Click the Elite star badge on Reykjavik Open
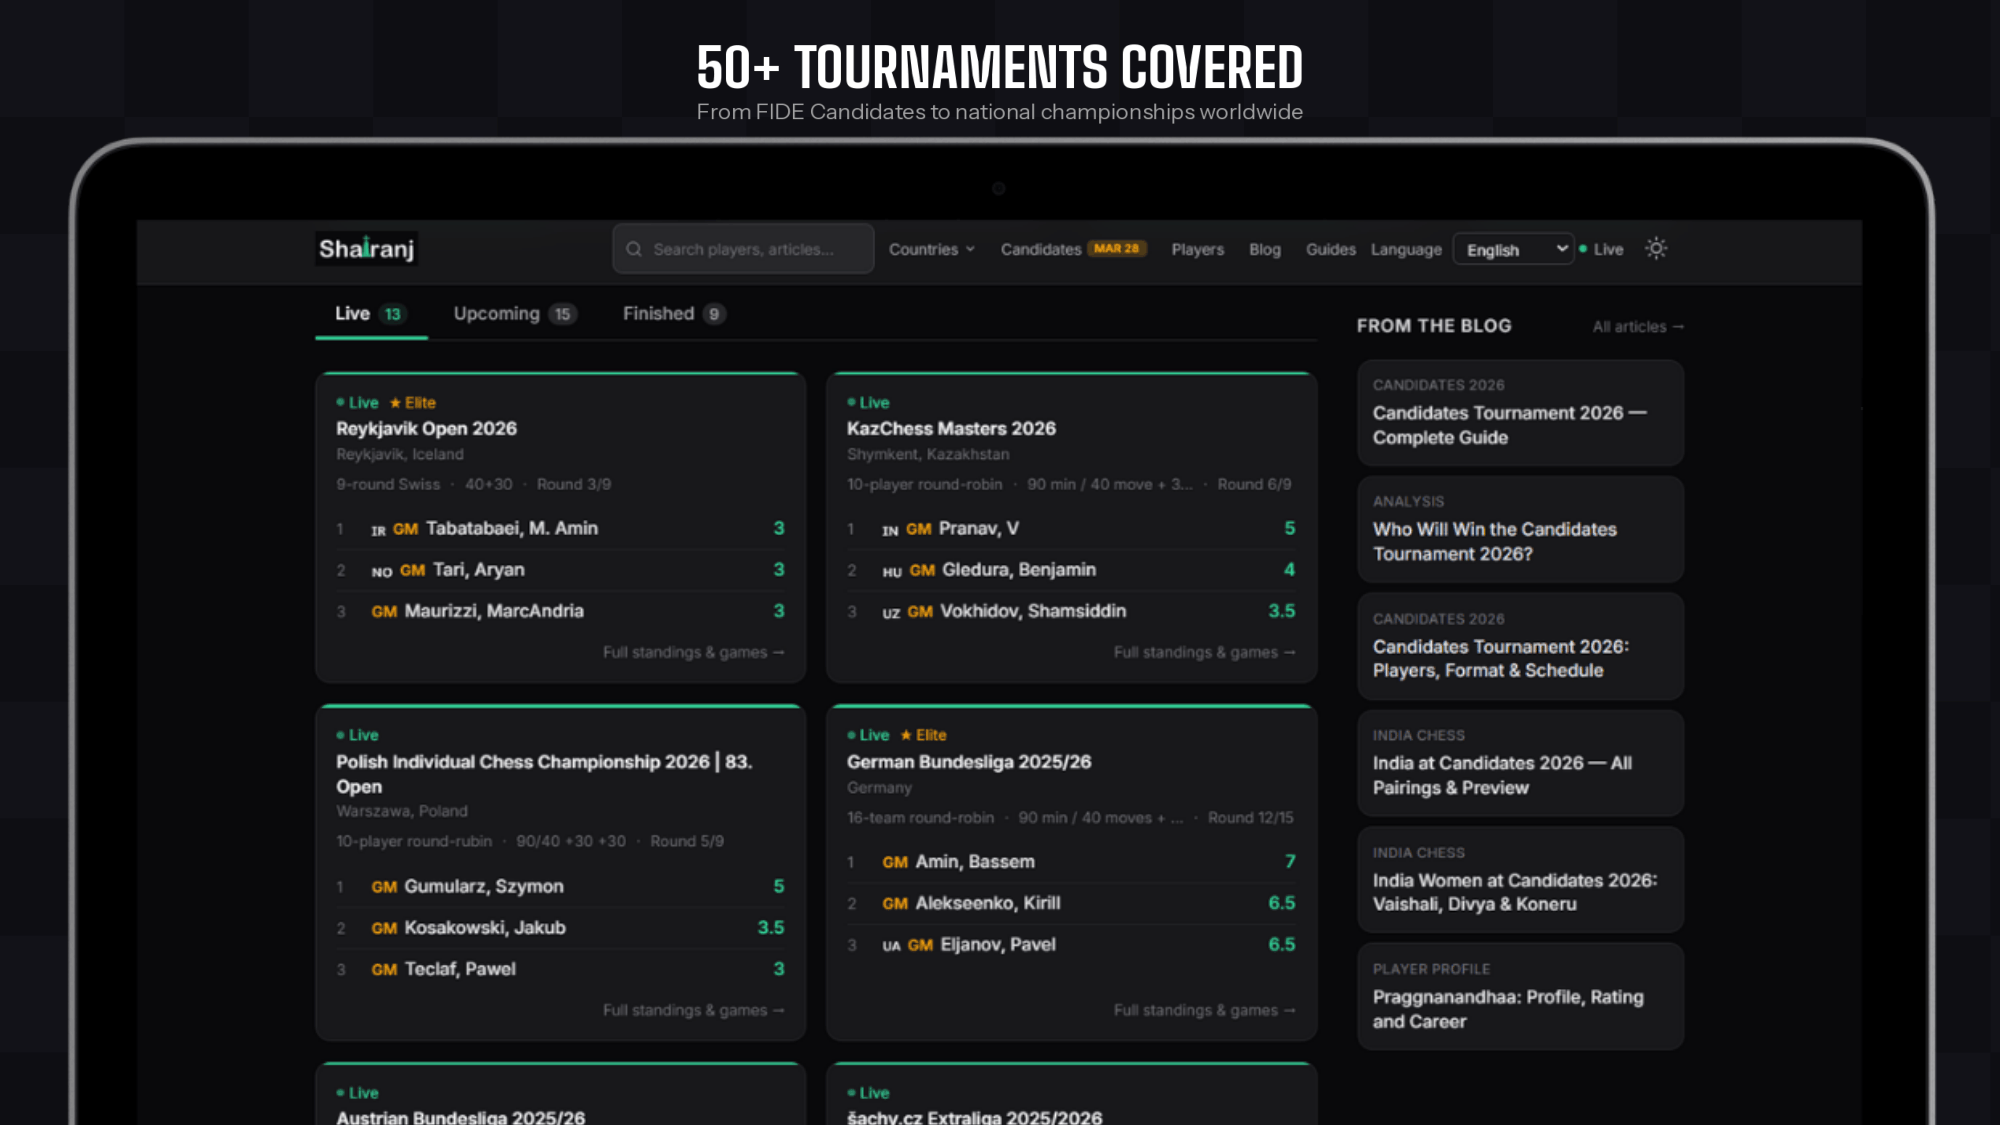Viewport: 2000px width, 1125px height. (x=413, y=403)
